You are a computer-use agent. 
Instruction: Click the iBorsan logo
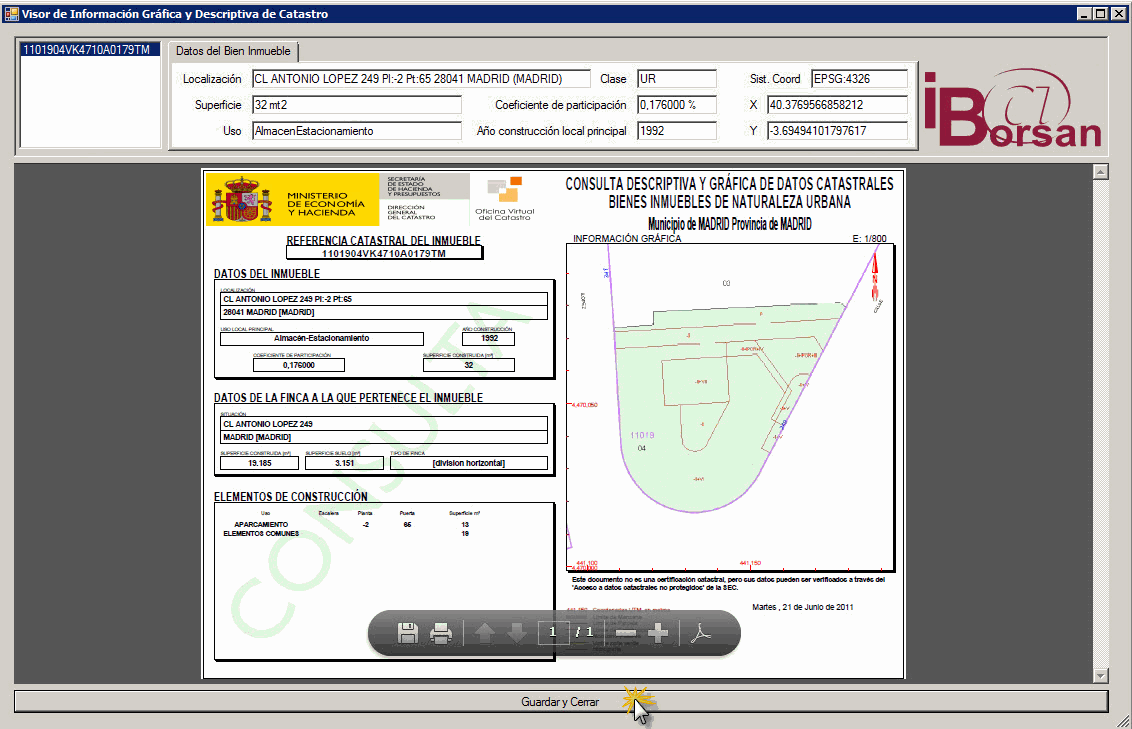click(1012, 108)
